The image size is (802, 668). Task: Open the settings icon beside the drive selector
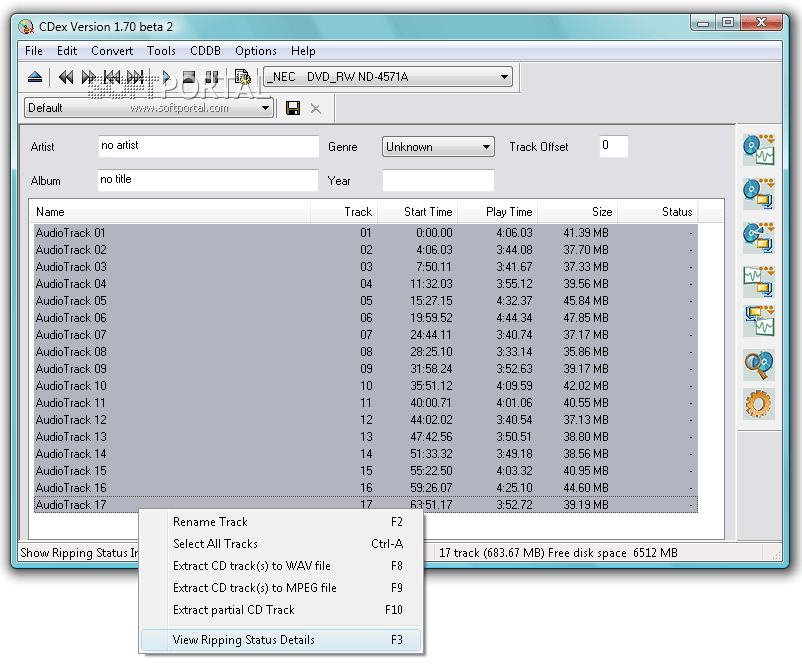[x=242, y=77]
